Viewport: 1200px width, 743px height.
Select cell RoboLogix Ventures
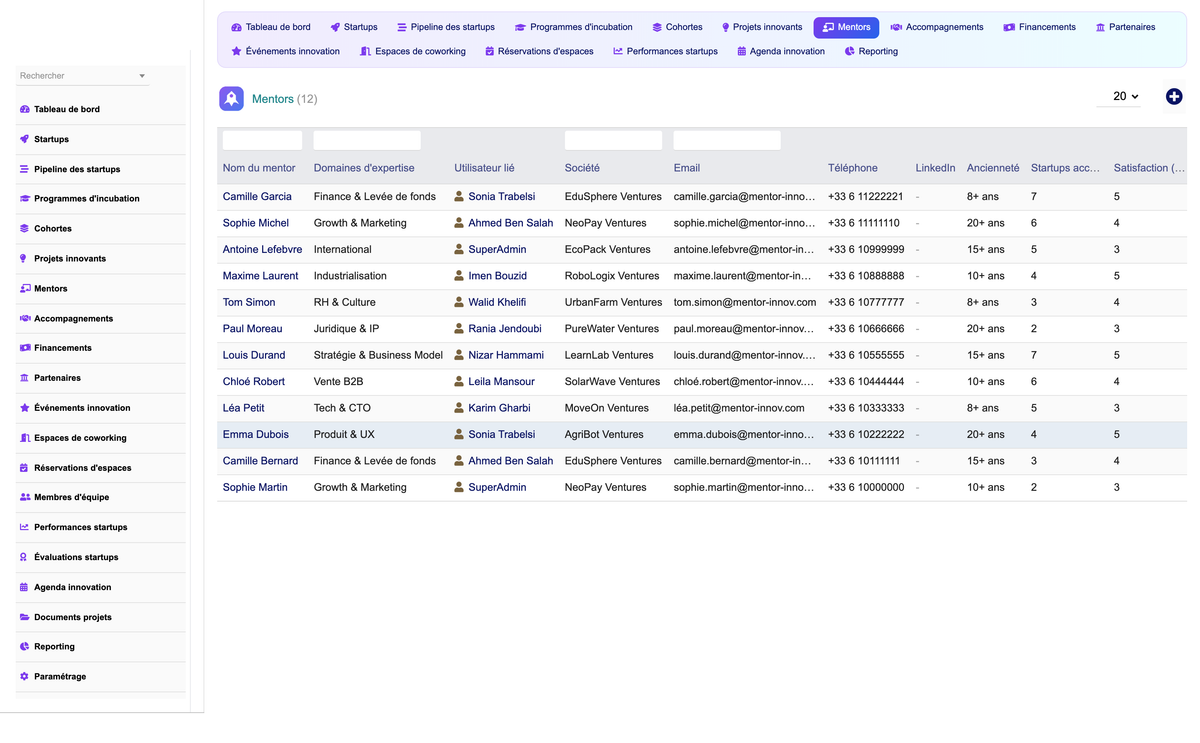(x=612, y=276)
